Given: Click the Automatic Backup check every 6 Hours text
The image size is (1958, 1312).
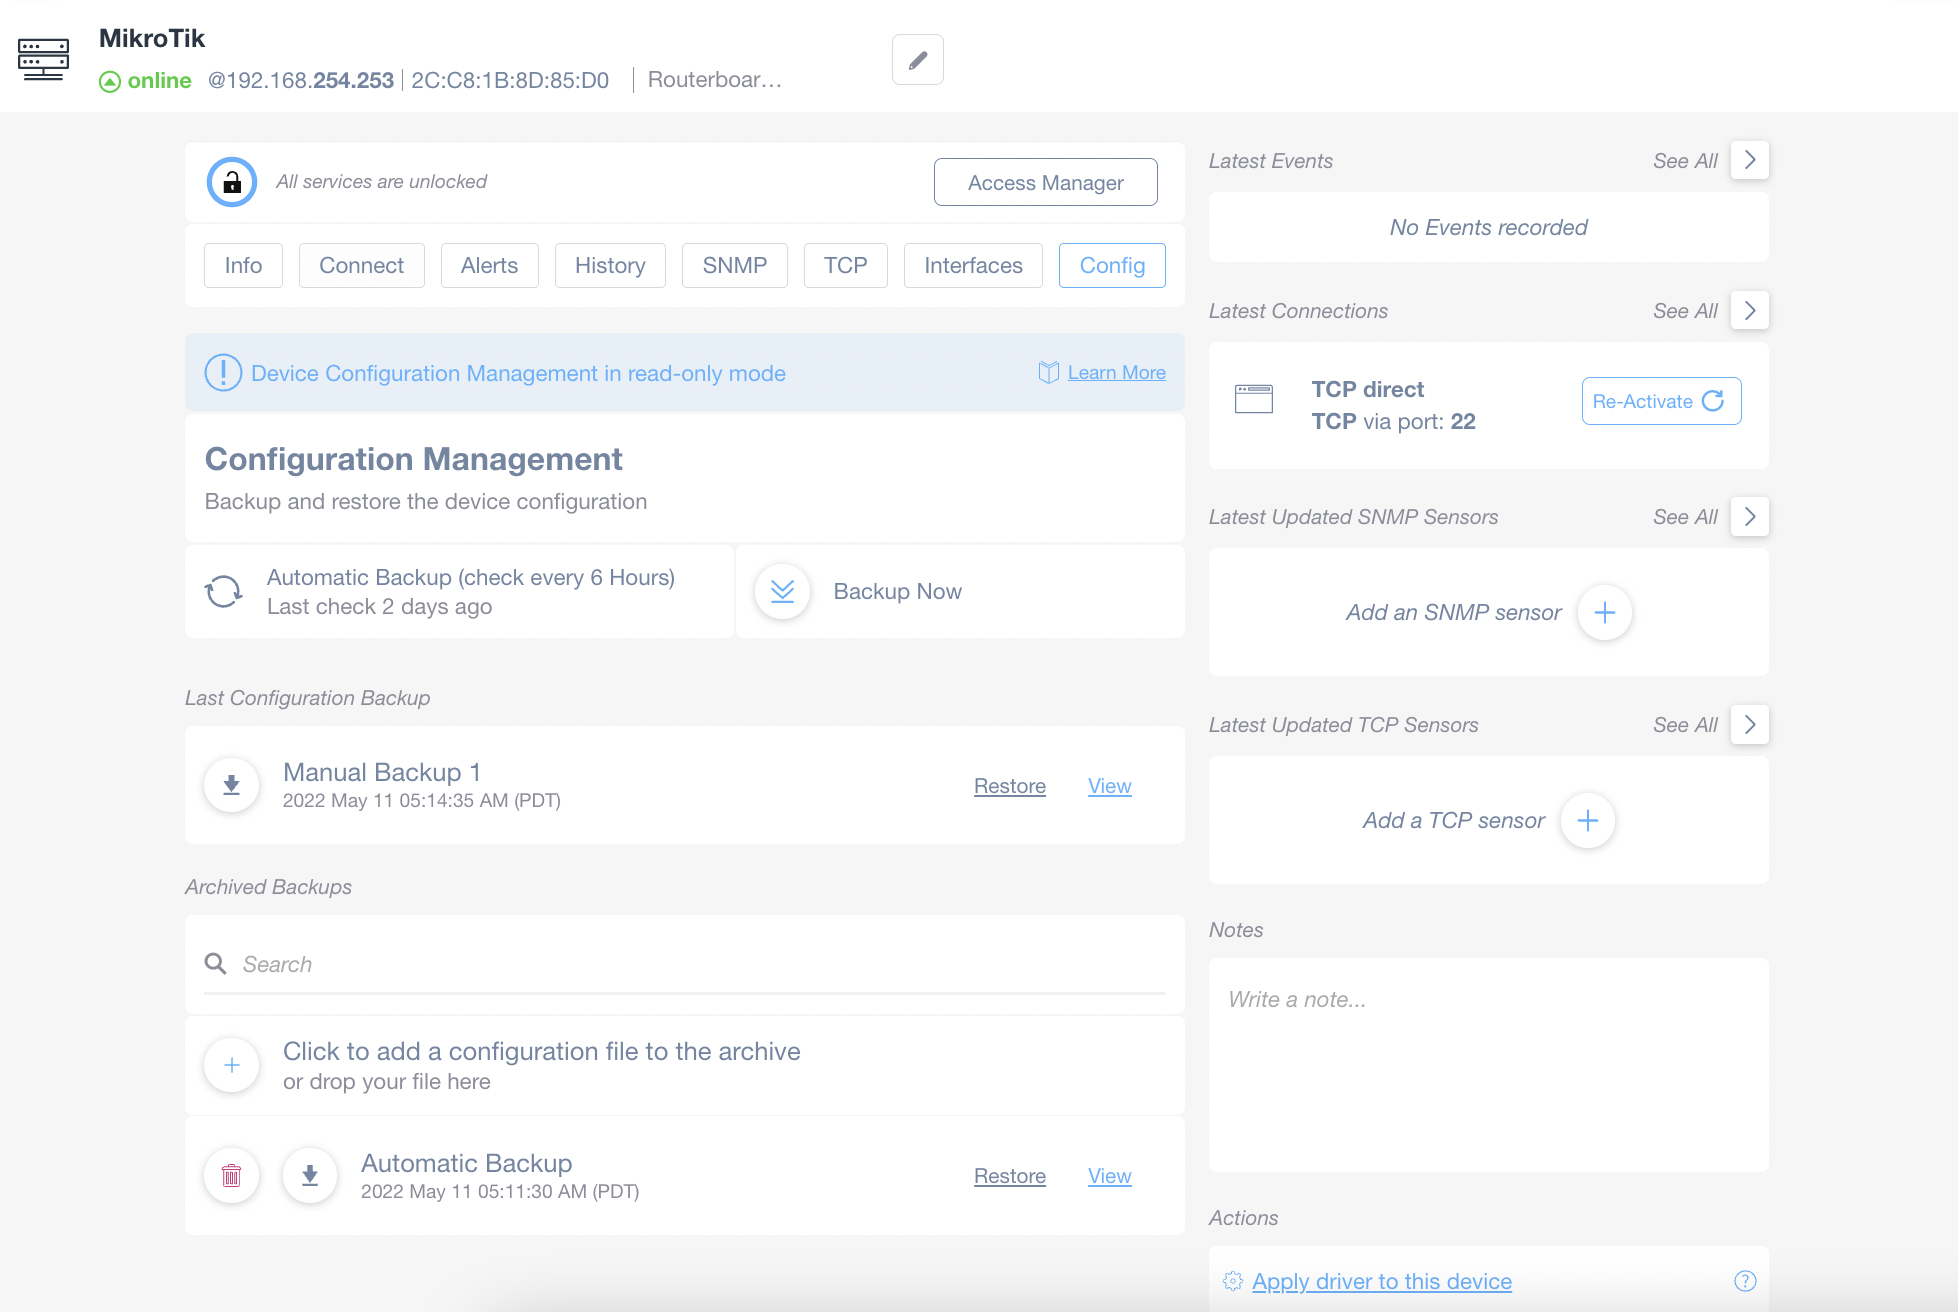Looking at the screenshot, I should [x=471, y=577].
